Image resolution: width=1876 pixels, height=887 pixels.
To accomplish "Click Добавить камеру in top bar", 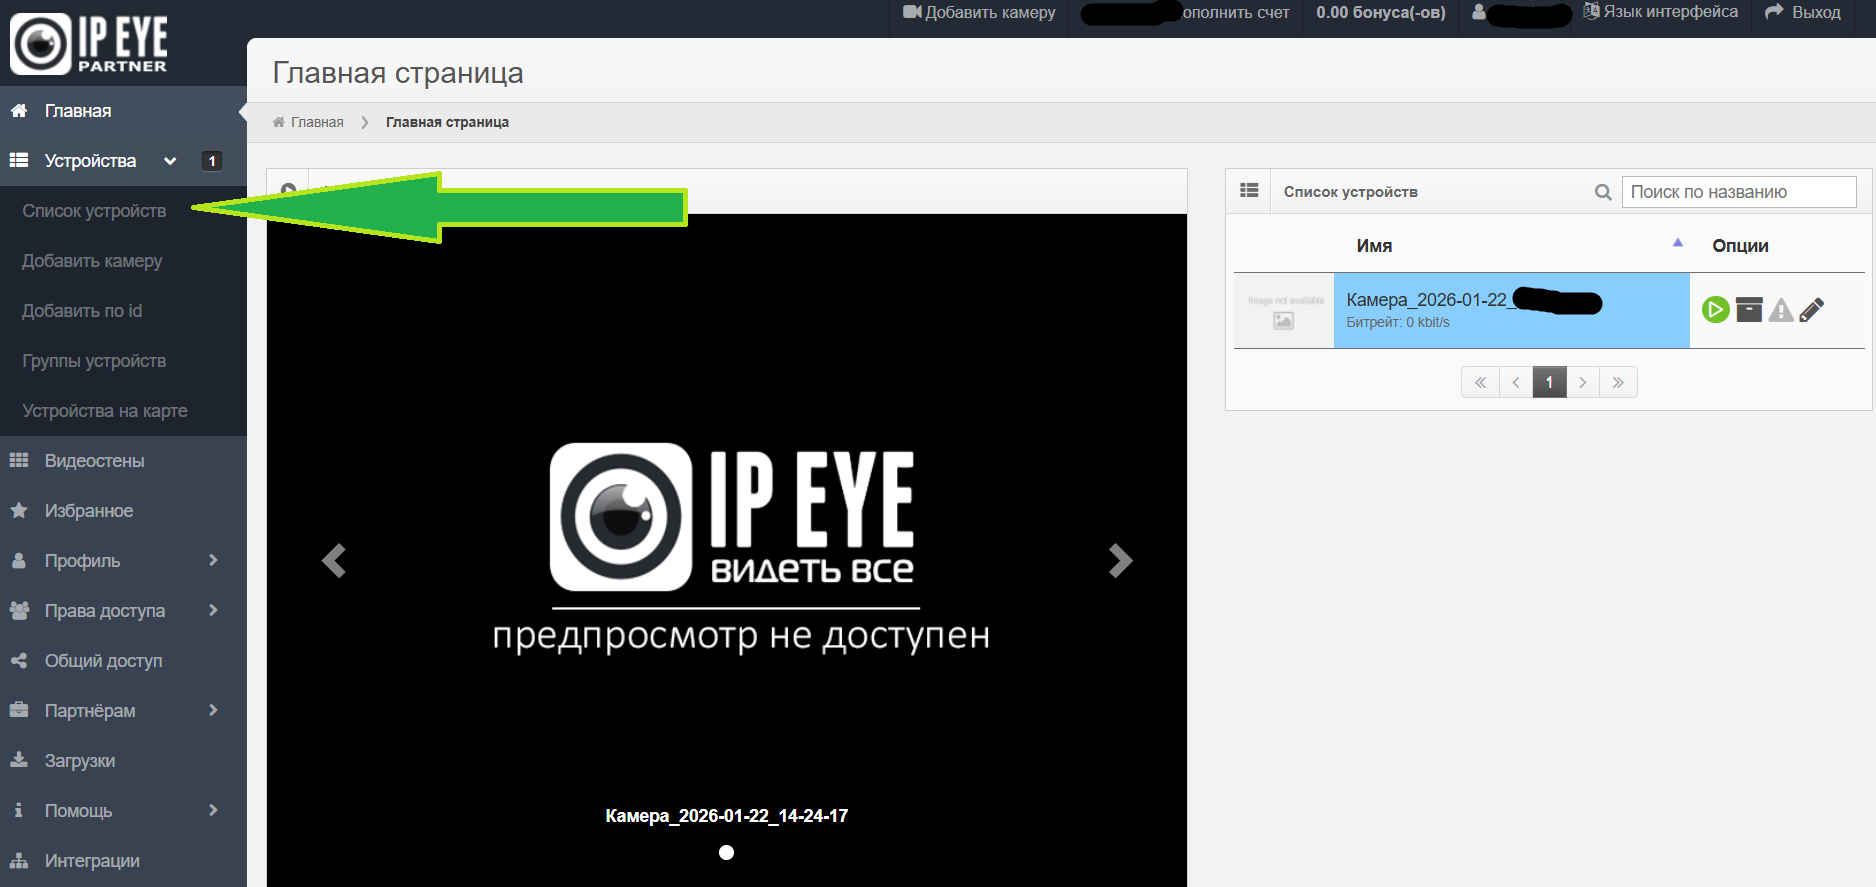I will pyautogui.click(x=979, y=13).
